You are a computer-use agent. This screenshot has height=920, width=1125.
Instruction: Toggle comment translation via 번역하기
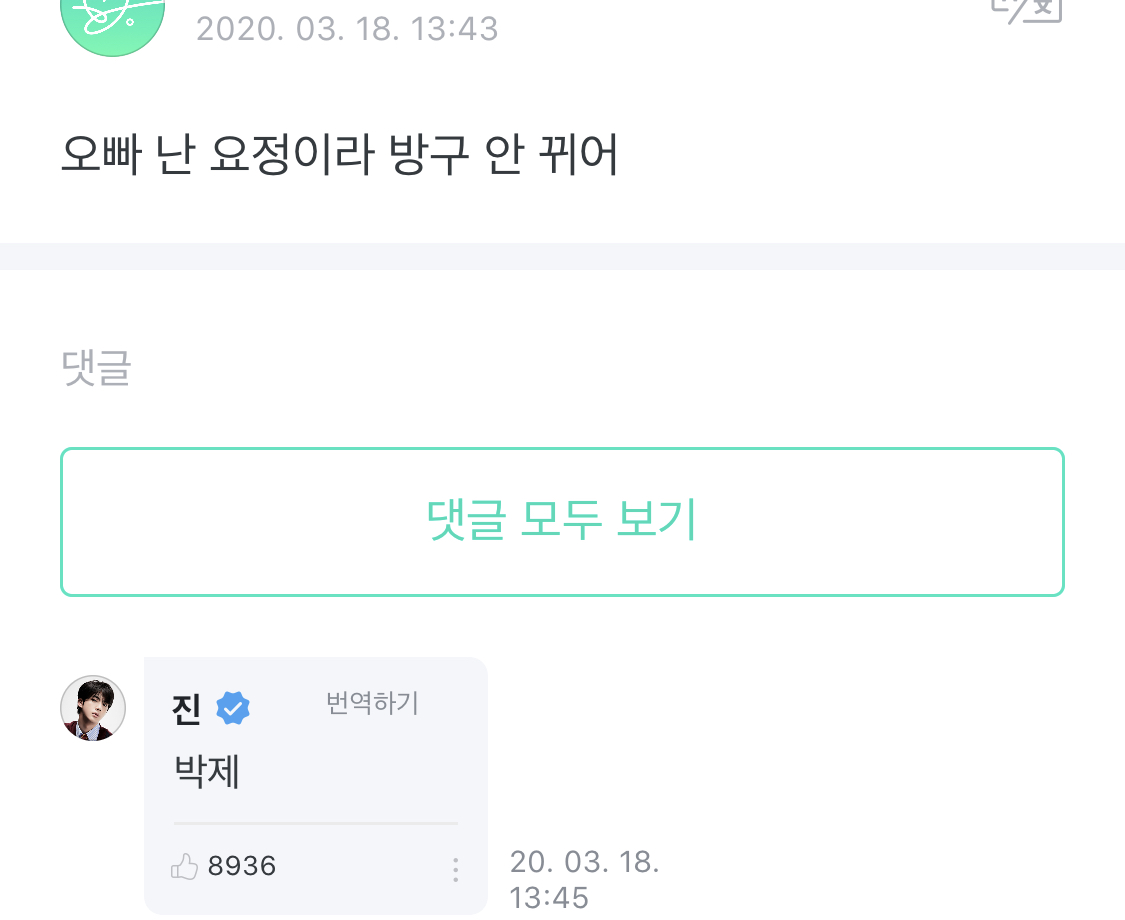coord(371,703)
